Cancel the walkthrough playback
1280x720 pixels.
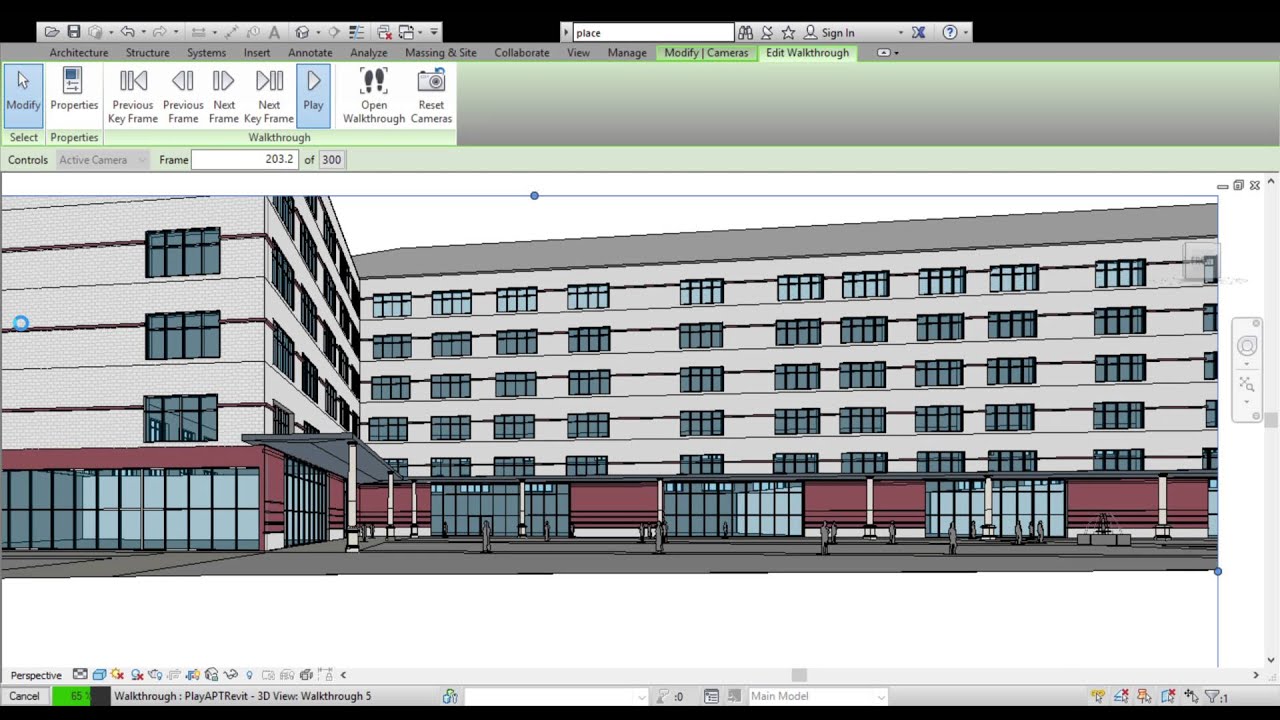tap(25, 696)
